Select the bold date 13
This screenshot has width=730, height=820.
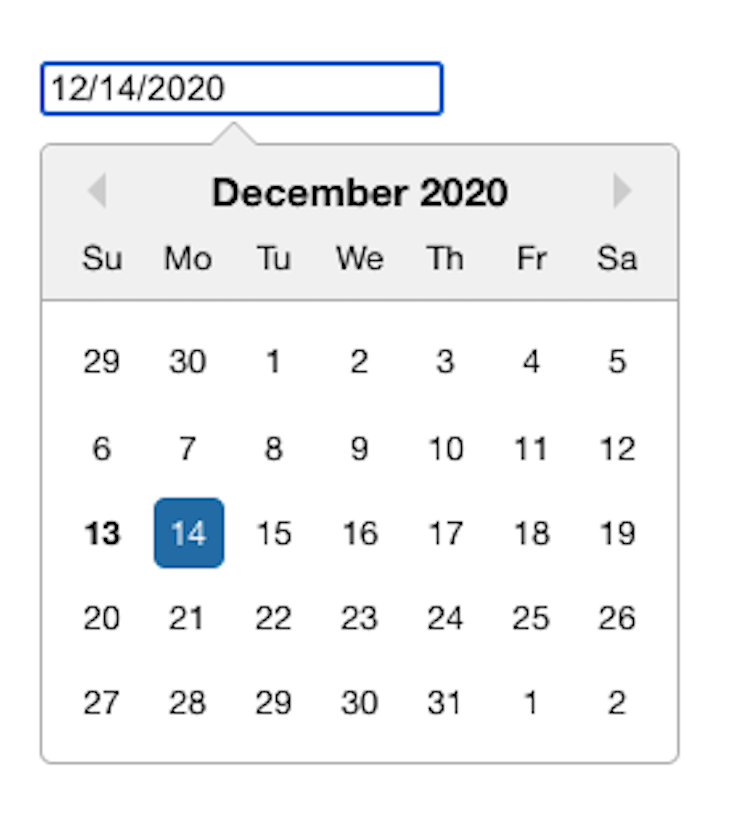pyautogui.click(x=101, y=533)
